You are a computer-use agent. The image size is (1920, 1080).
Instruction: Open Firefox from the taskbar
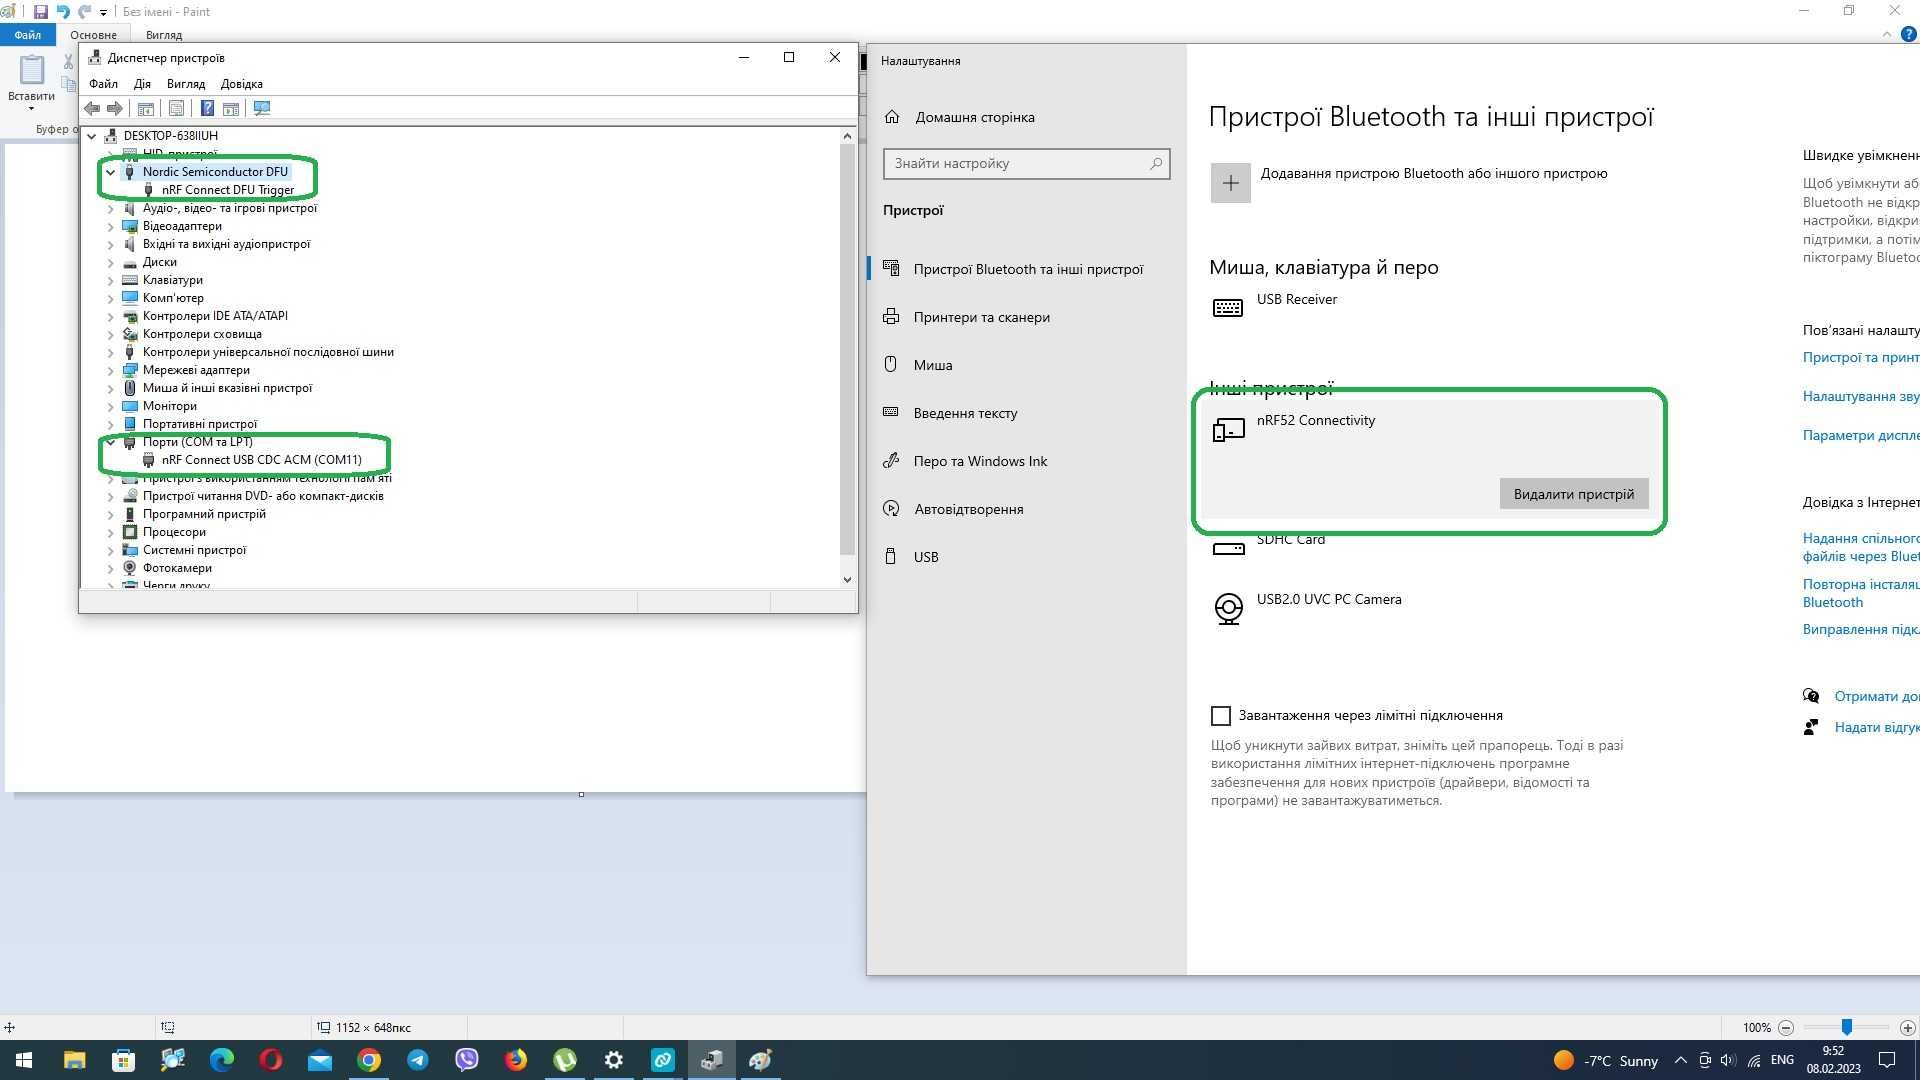[516, 1060]
